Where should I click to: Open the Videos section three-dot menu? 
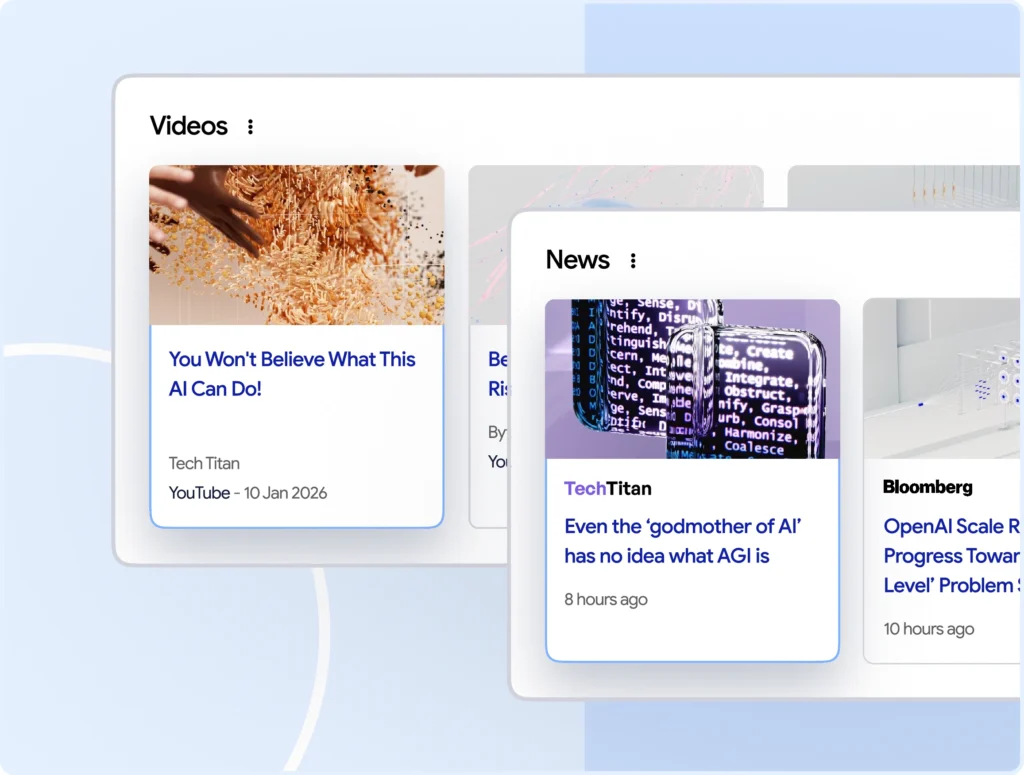tap(250, 127)
